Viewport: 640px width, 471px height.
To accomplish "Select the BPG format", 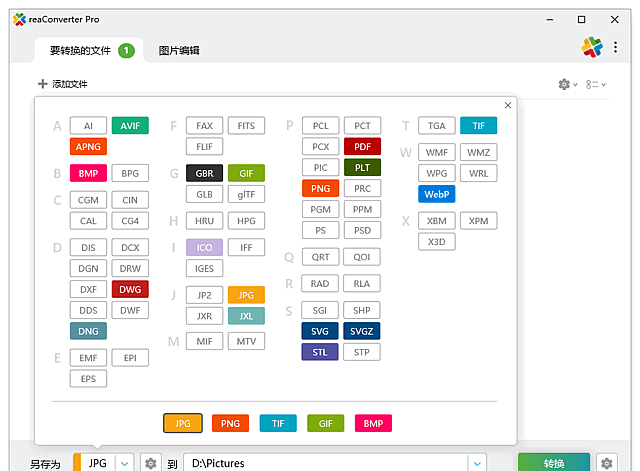I will click(130, 173).
